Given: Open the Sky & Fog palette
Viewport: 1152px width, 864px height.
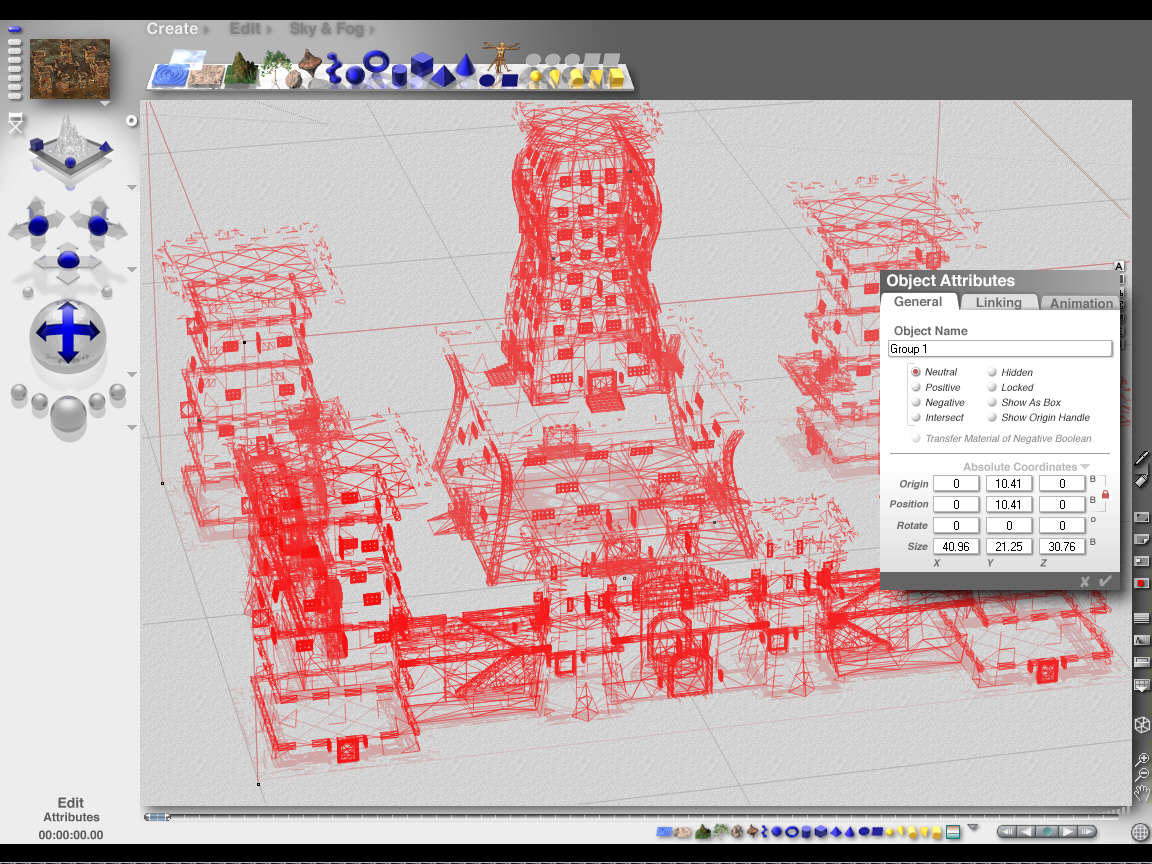Looking at the screenshot, I should click(326, 29).
